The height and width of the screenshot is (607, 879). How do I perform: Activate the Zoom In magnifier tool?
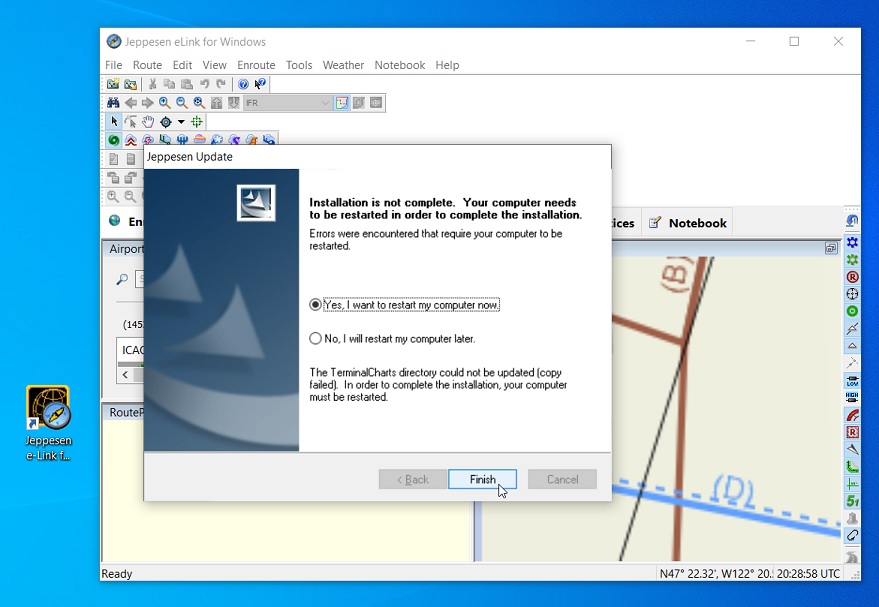pyautogui.click(x=163, y=101)
